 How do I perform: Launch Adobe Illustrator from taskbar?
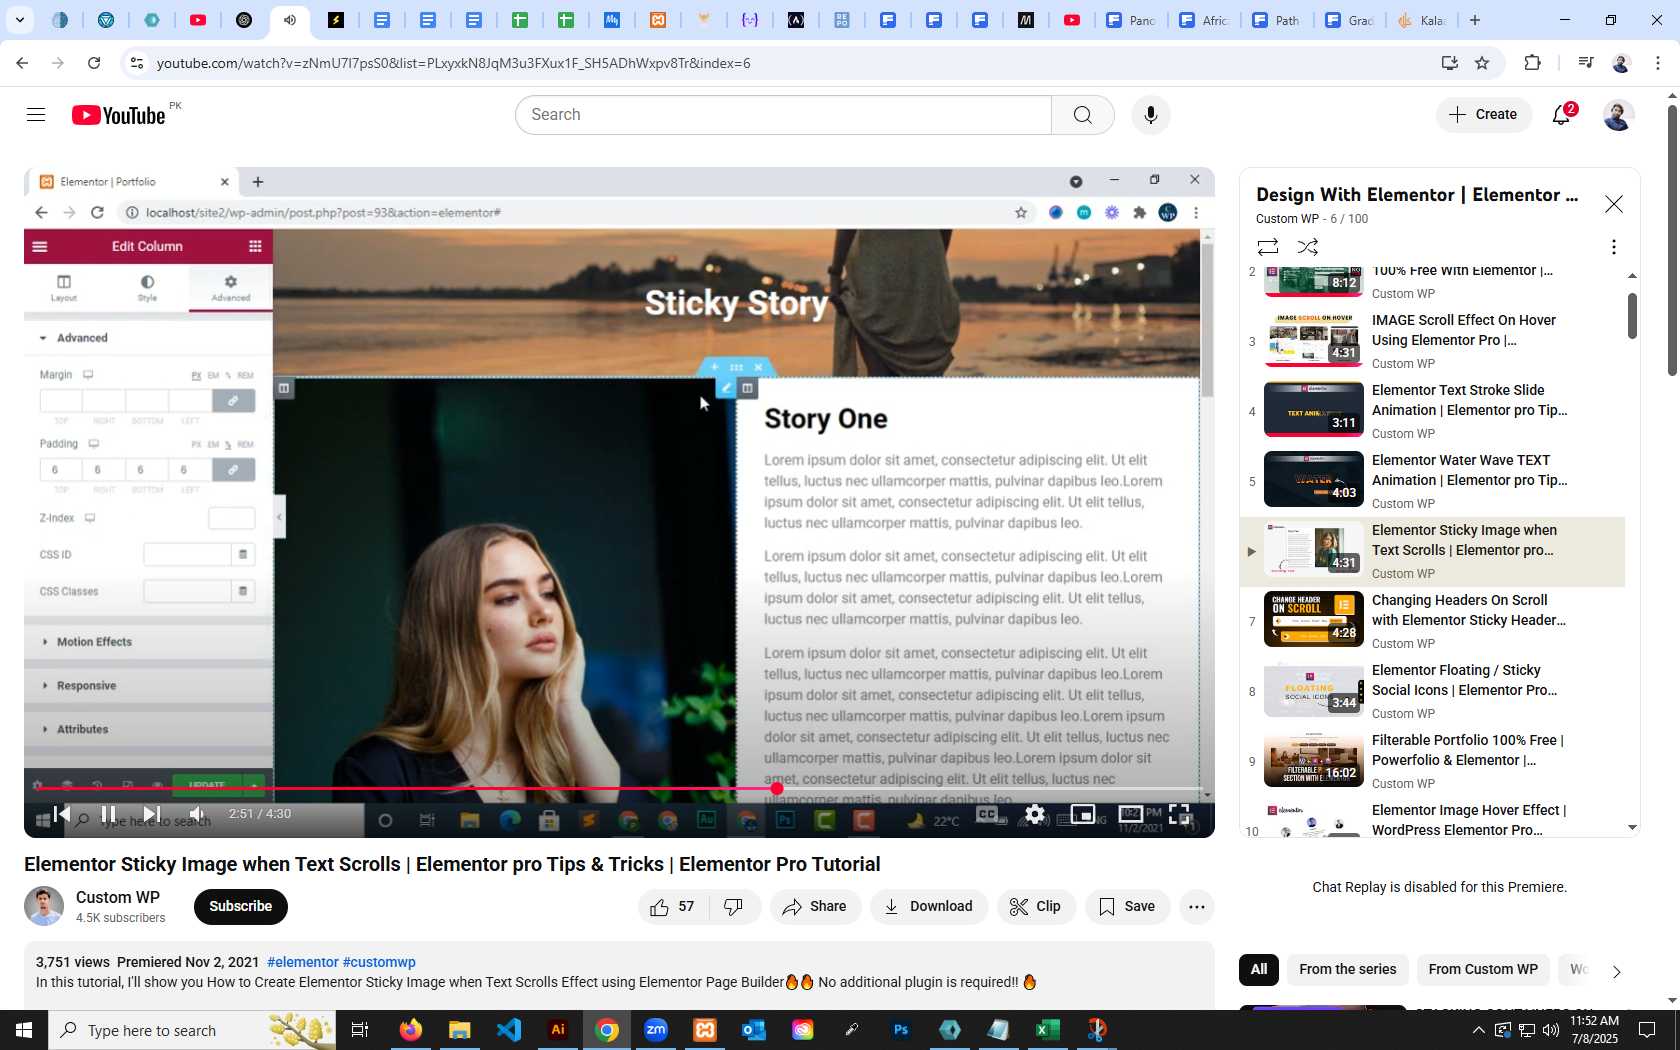(x=558, y=1030)
